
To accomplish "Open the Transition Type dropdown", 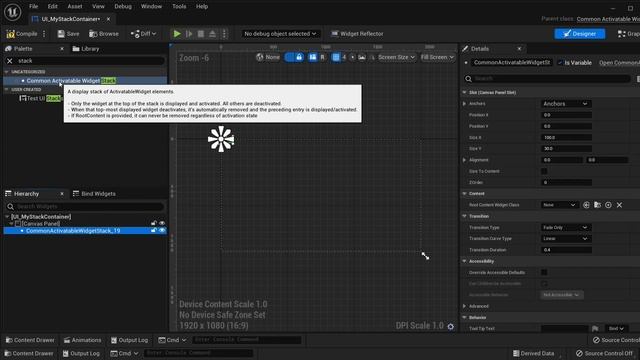I will pos(566,227).
